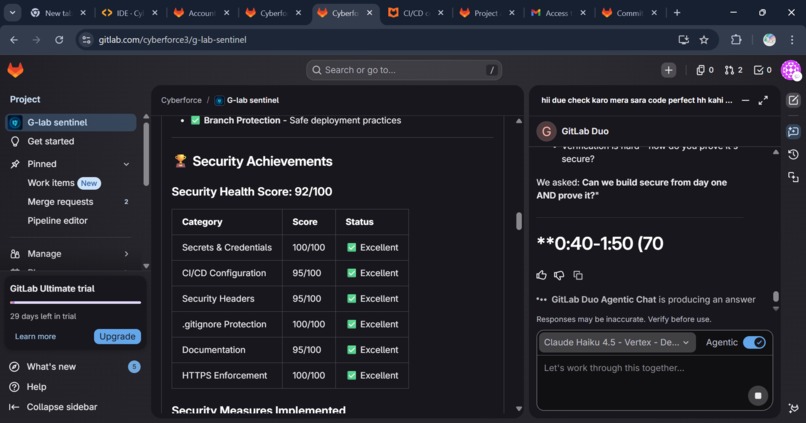Switch to the Commit browser tab
The image size is (806, 423).
click(627, 13)
